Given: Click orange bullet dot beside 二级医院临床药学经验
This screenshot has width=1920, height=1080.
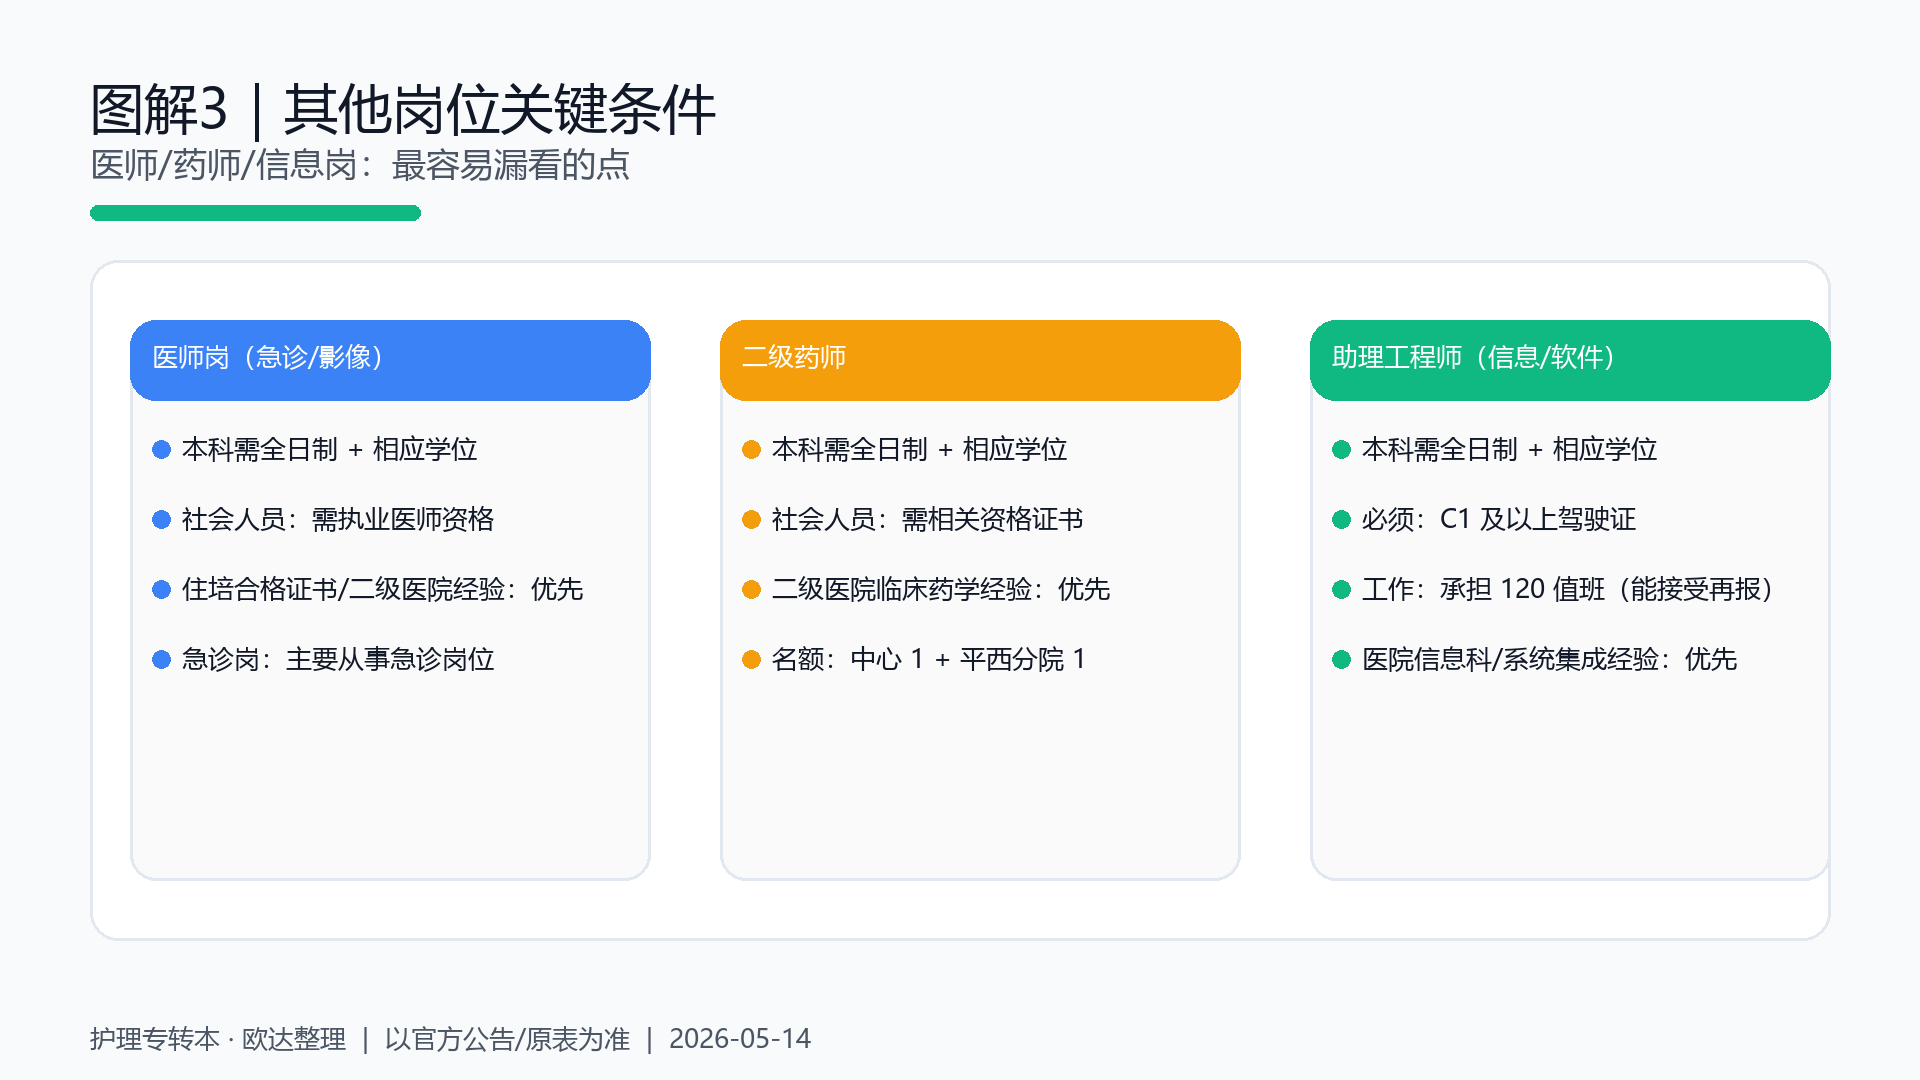Looking at the screenshot, I should pyautogui.click(x=751, y=589).
